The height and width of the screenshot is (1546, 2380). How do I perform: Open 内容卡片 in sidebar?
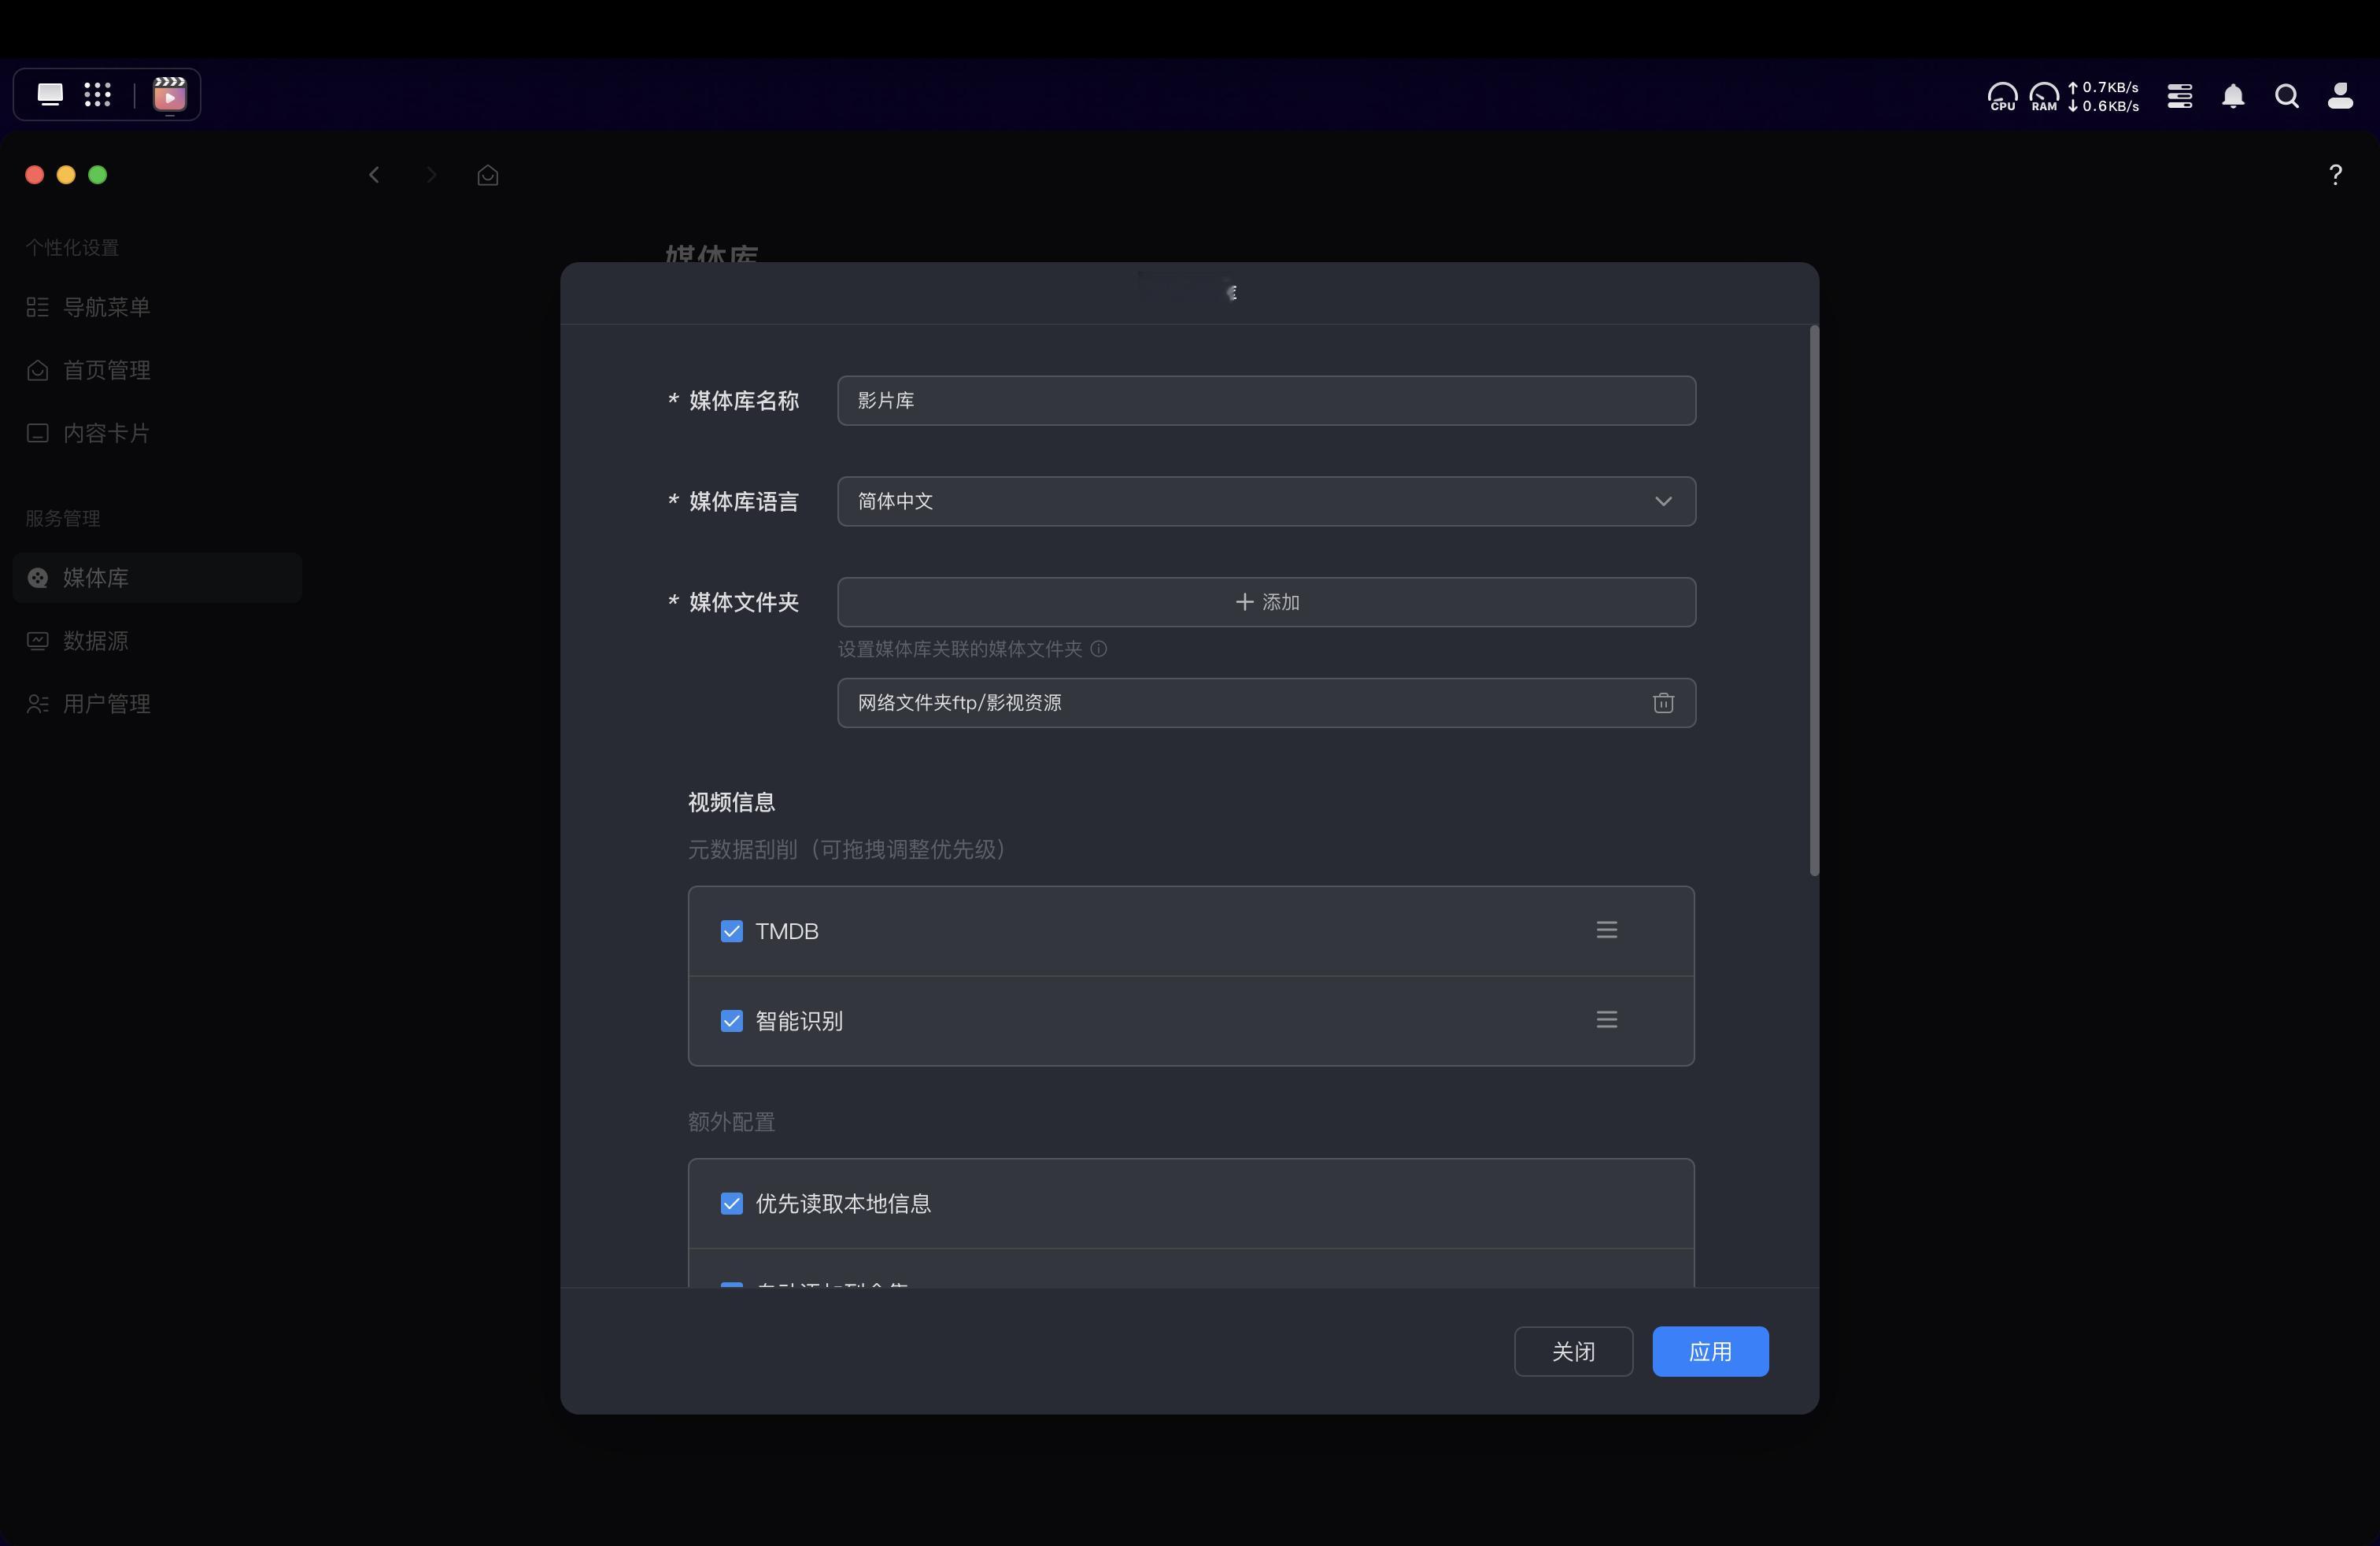tap(158, 433)
